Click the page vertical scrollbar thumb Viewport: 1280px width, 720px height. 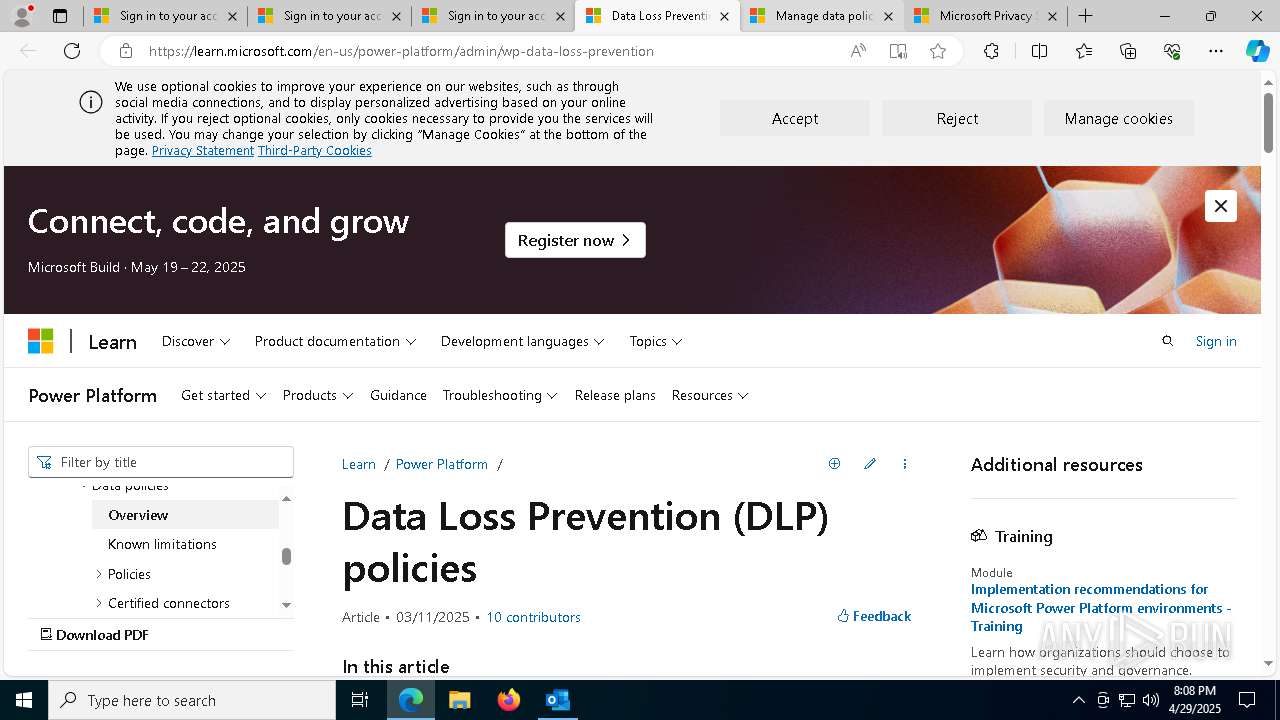pos(1268,123)
